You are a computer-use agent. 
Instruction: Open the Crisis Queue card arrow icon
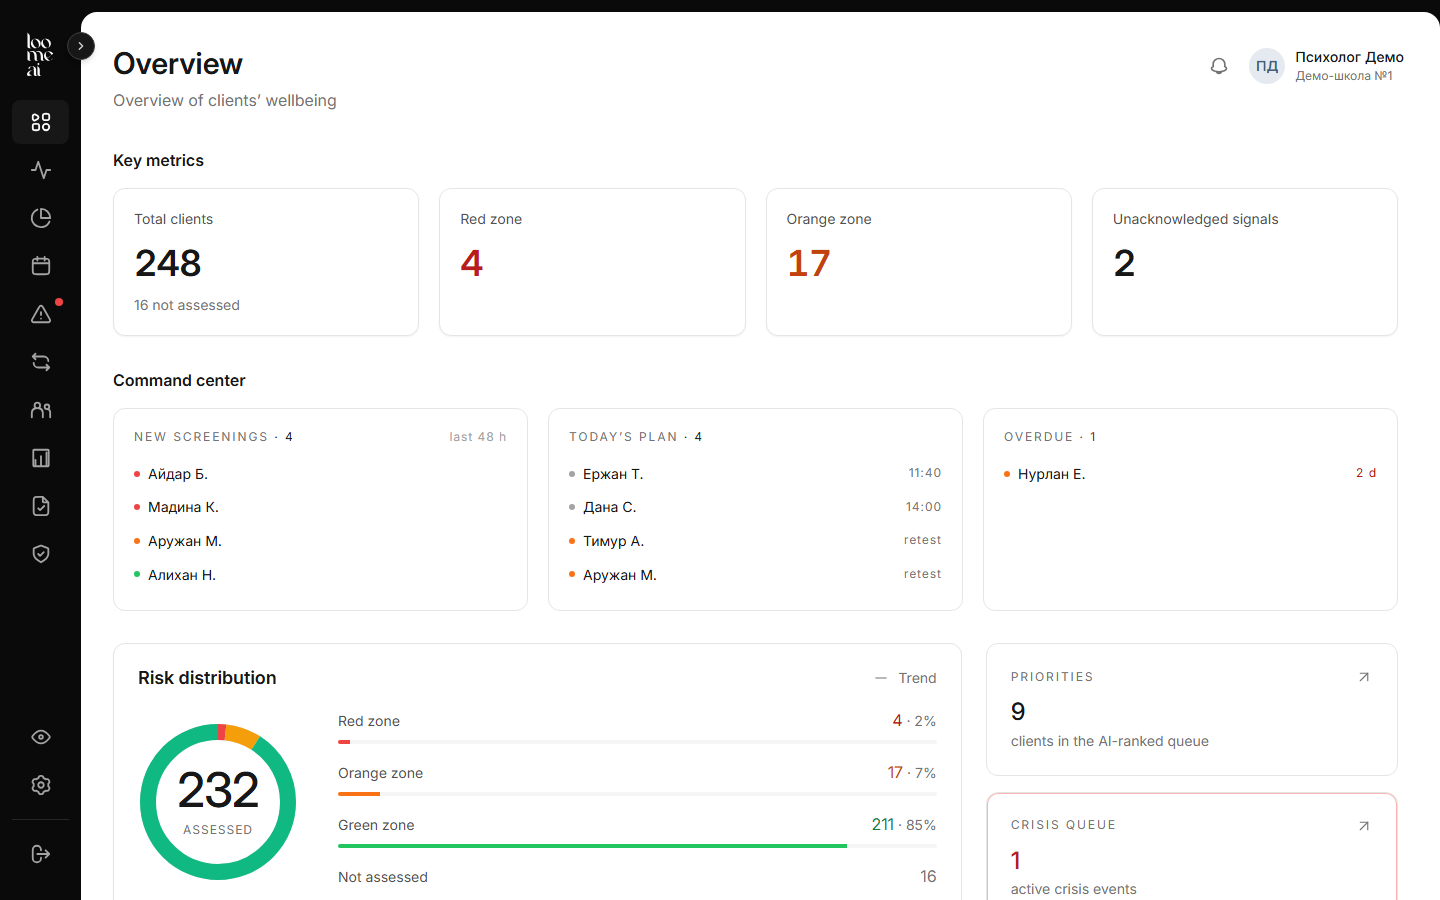[x=1364, y=826]
